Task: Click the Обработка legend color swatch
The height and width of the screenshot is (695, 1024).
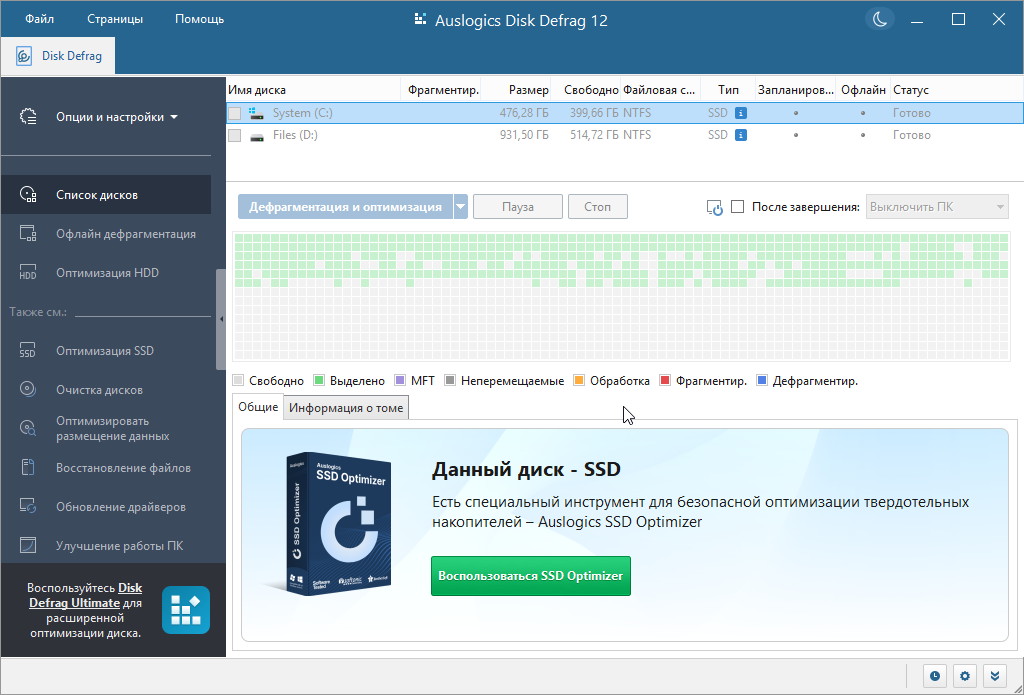Action: pyautogui.click(x=579, y=381)
